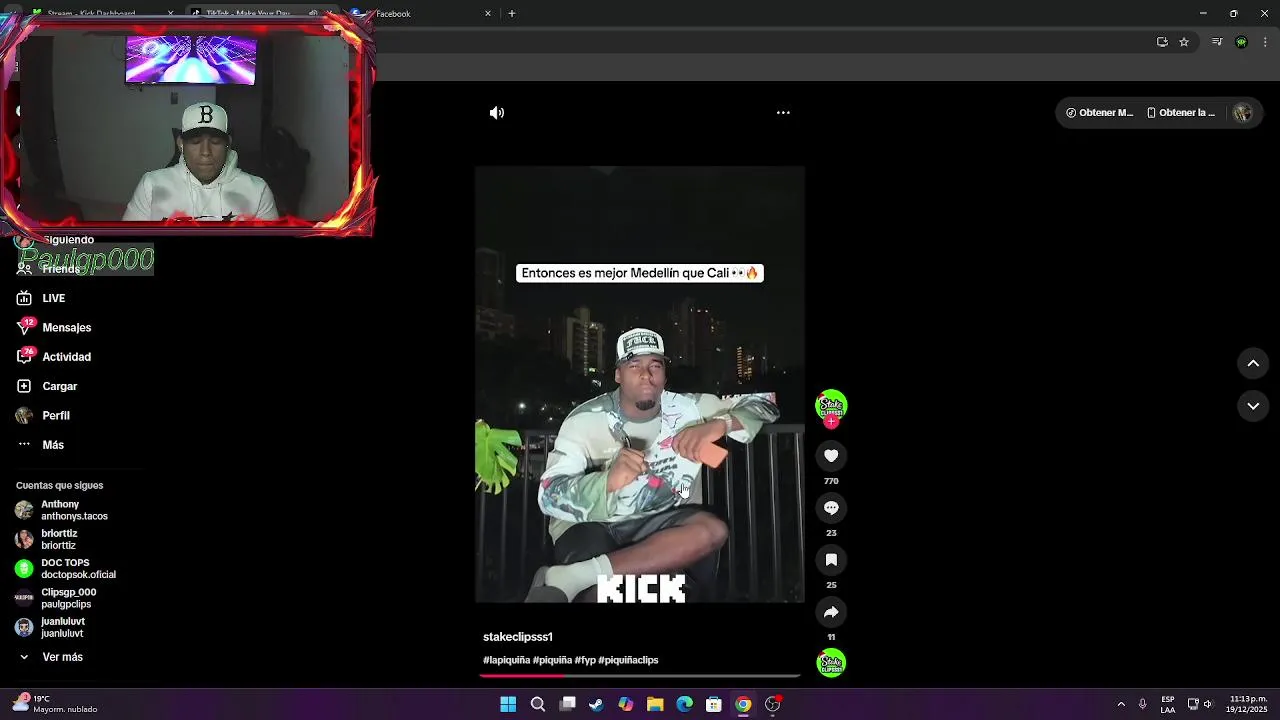Open OBS Studio from the taskbar
Screen dimensions: 1280x720
click(x=772, y=704)
